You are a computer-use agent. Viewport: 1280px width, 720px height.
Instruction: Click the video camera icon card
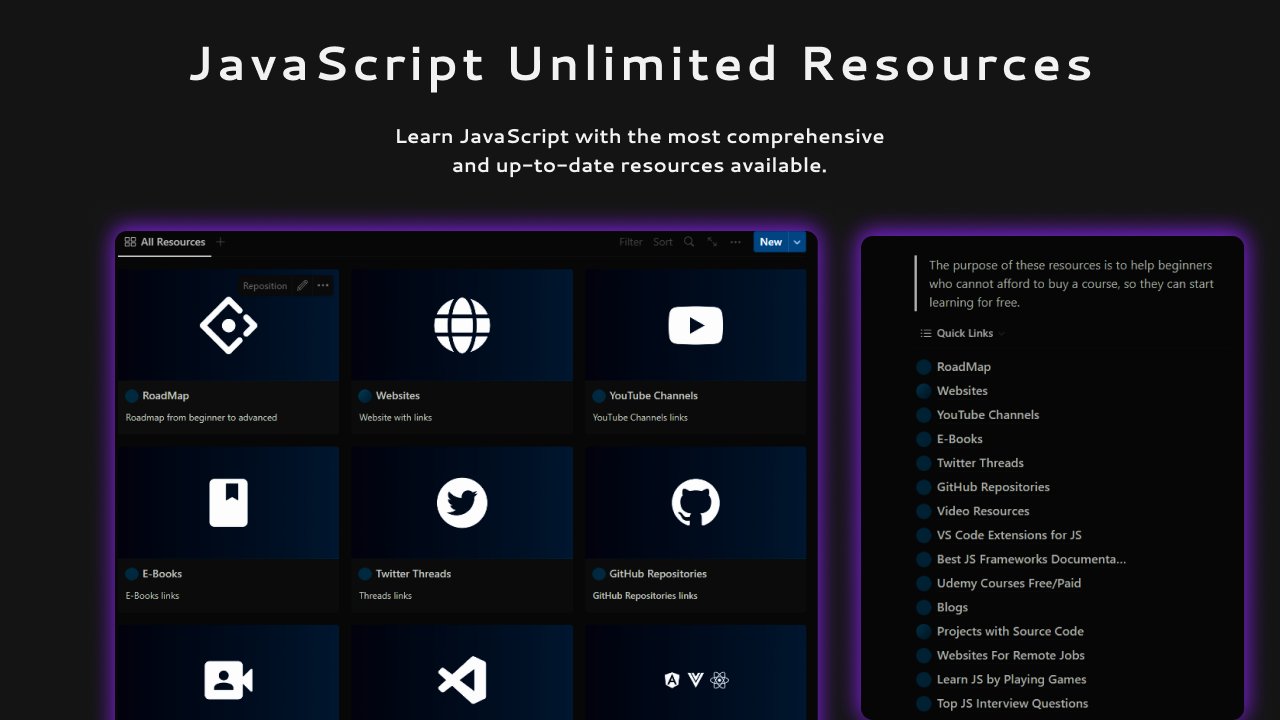(228, 680)
